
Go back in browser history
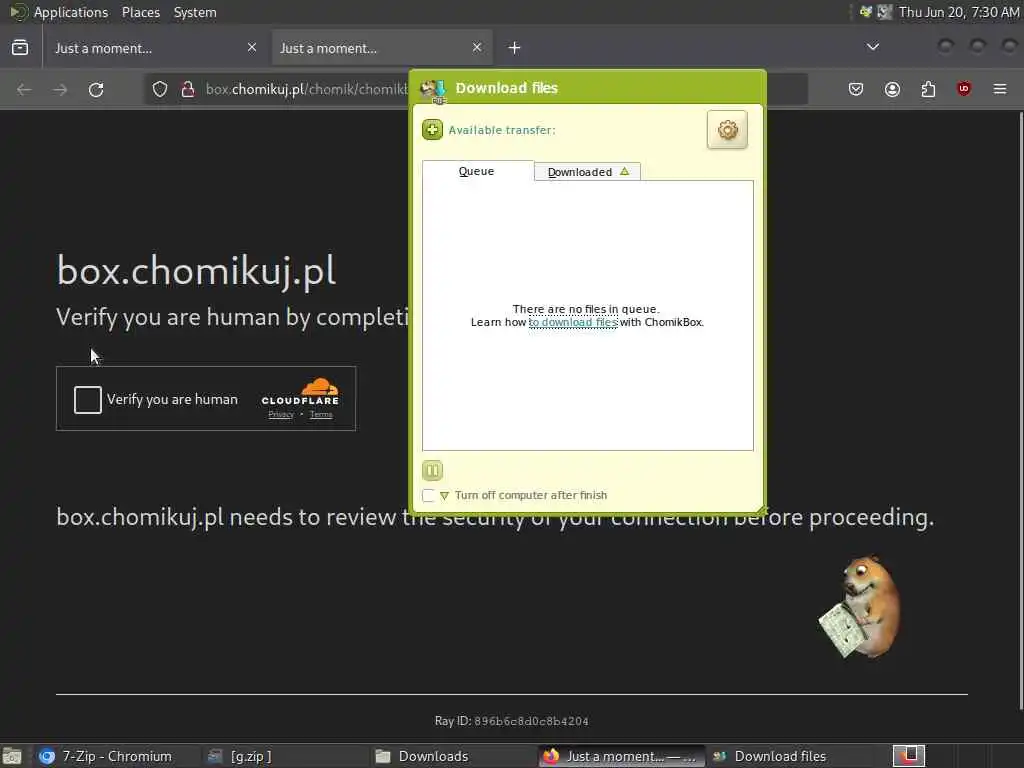pos(24,89)
